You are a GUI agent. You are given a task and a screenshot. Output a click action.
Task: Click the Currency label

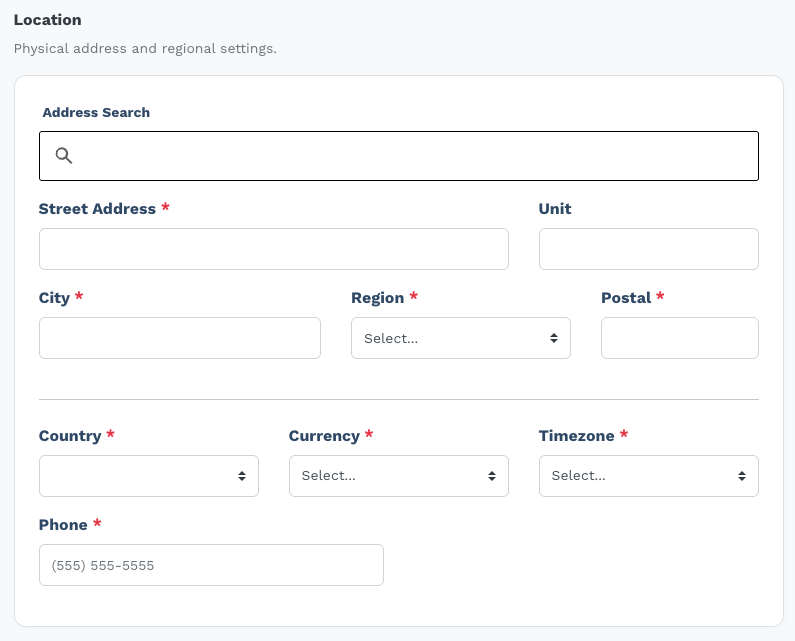pos(324,436)
